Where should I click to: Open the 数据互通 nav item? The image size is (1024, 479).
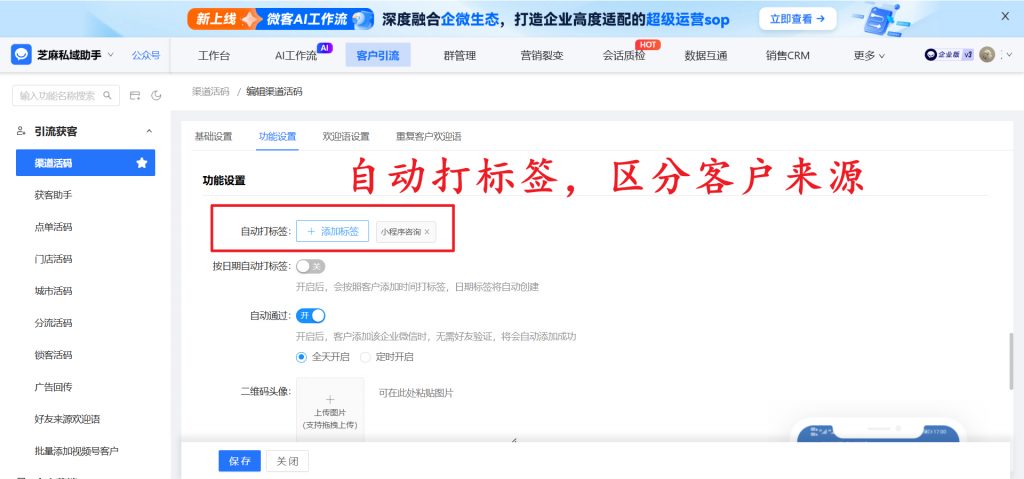705,56
